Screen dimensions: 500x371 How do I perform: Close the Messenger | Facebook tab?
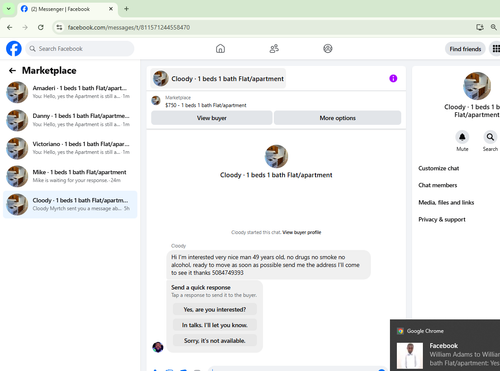point(111,9)
